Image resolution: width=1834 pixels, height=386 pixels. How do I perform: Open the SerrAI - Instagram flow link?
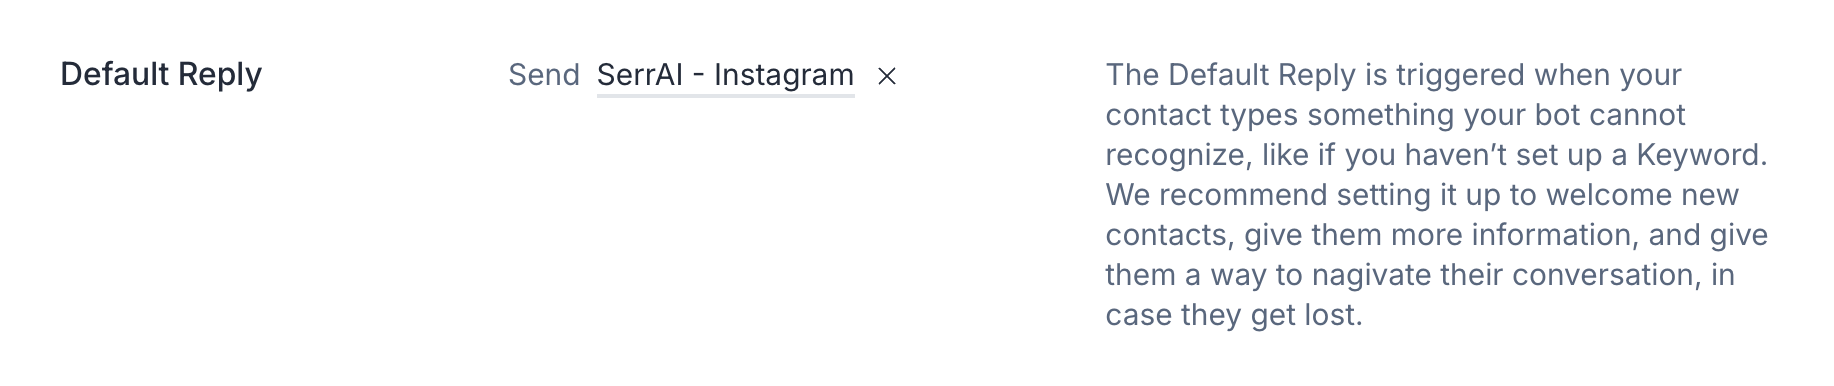725,75
